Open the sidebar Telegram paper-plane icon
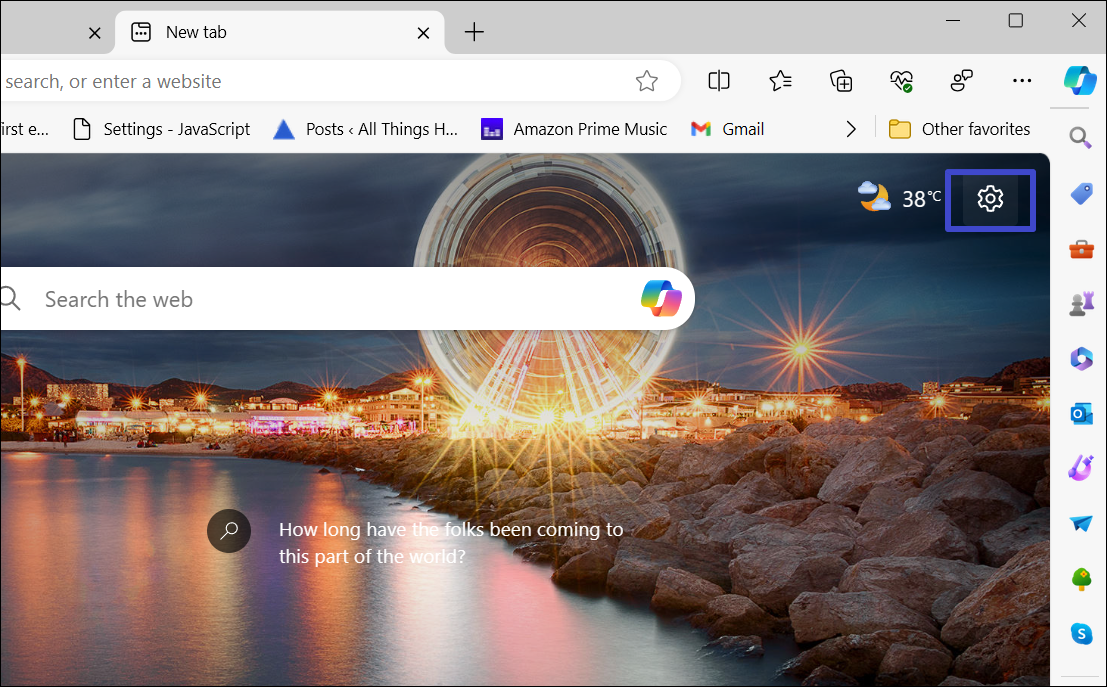Image resolution: width=1107 pixels, height=687 pixels. (x=1081, y=523)
